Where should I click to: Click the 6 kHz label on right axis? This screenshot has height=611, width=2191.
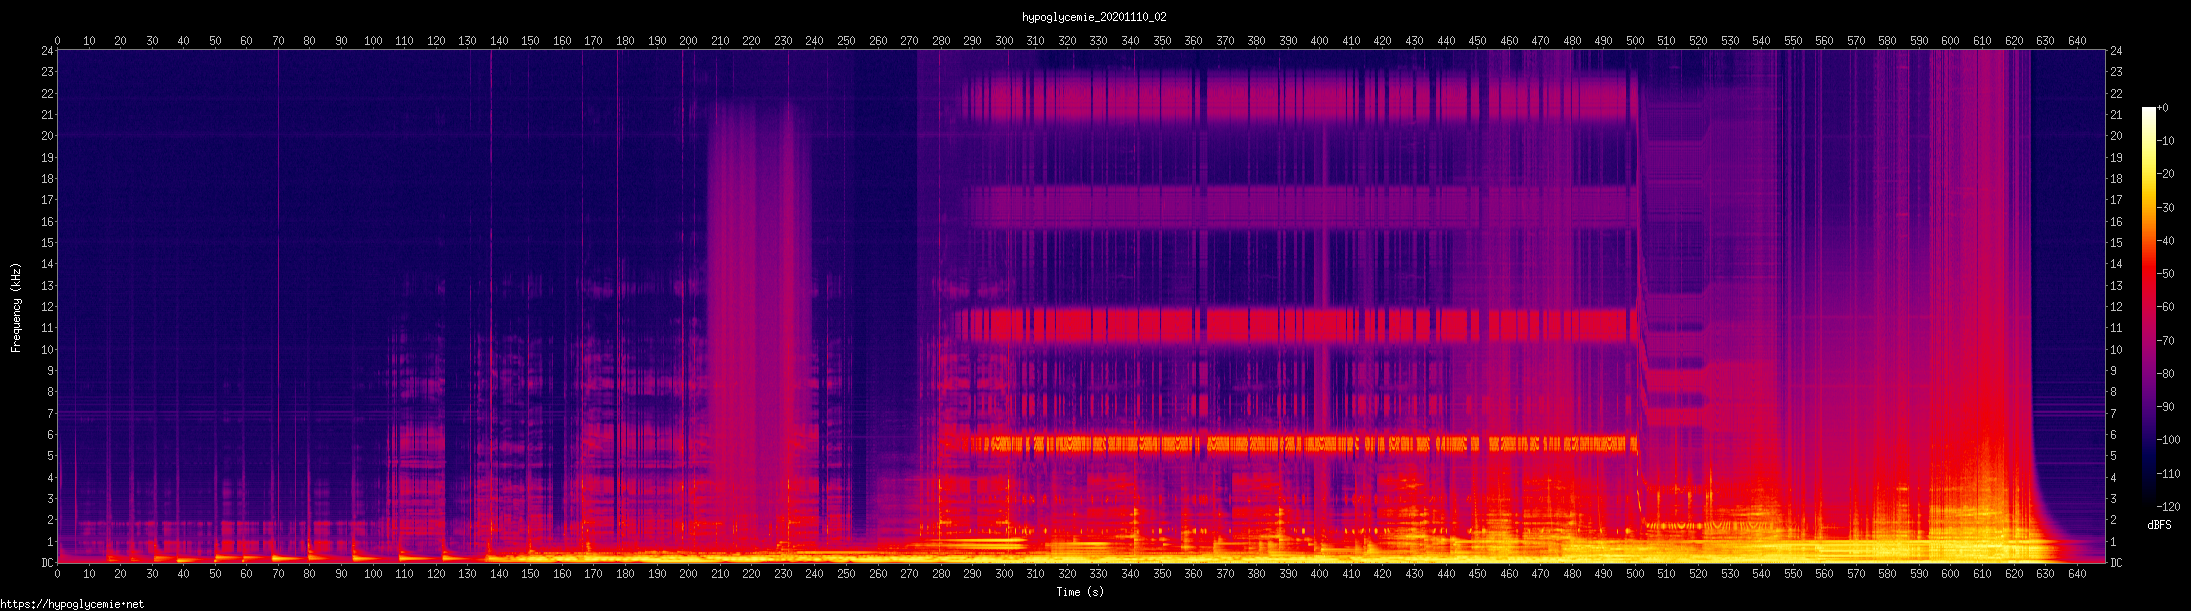coord(2115,435)
